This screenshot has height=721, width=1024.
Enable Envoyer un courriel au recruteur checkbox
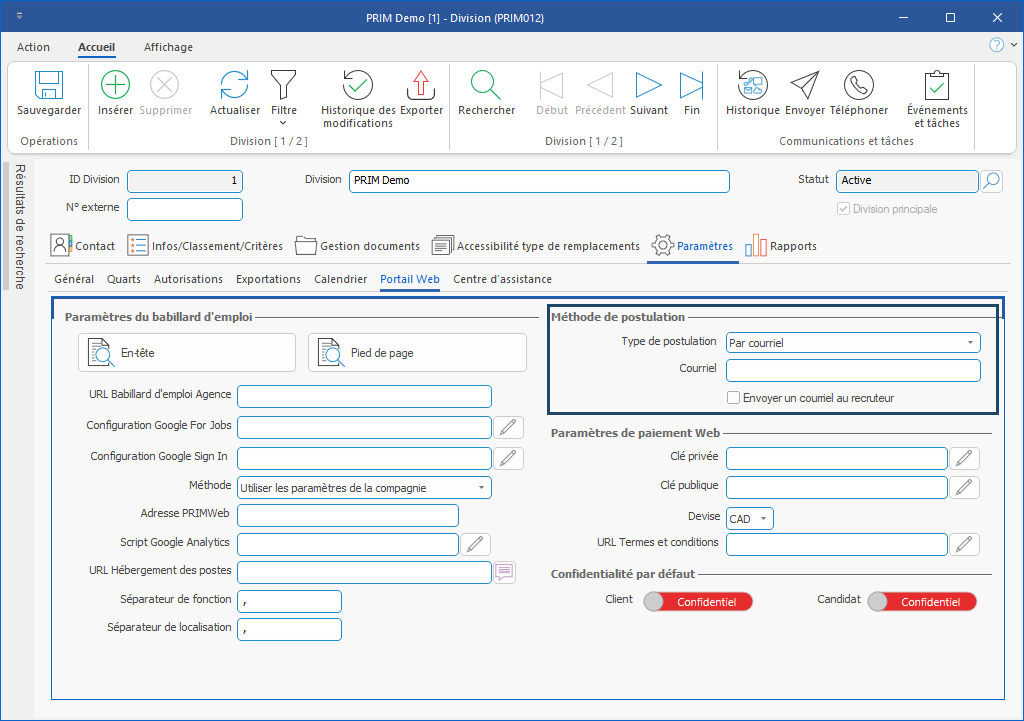coord(734,398)
